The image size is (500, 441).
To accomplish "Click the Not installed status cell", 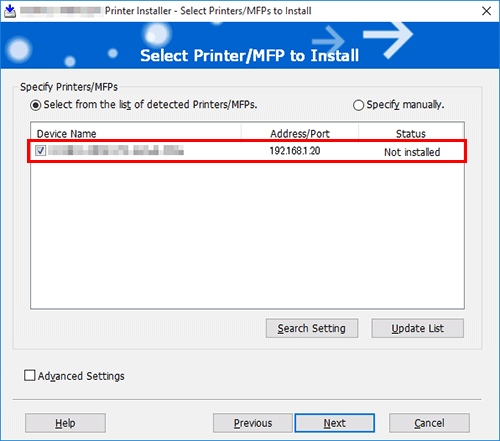I will (x=412, y=152).
